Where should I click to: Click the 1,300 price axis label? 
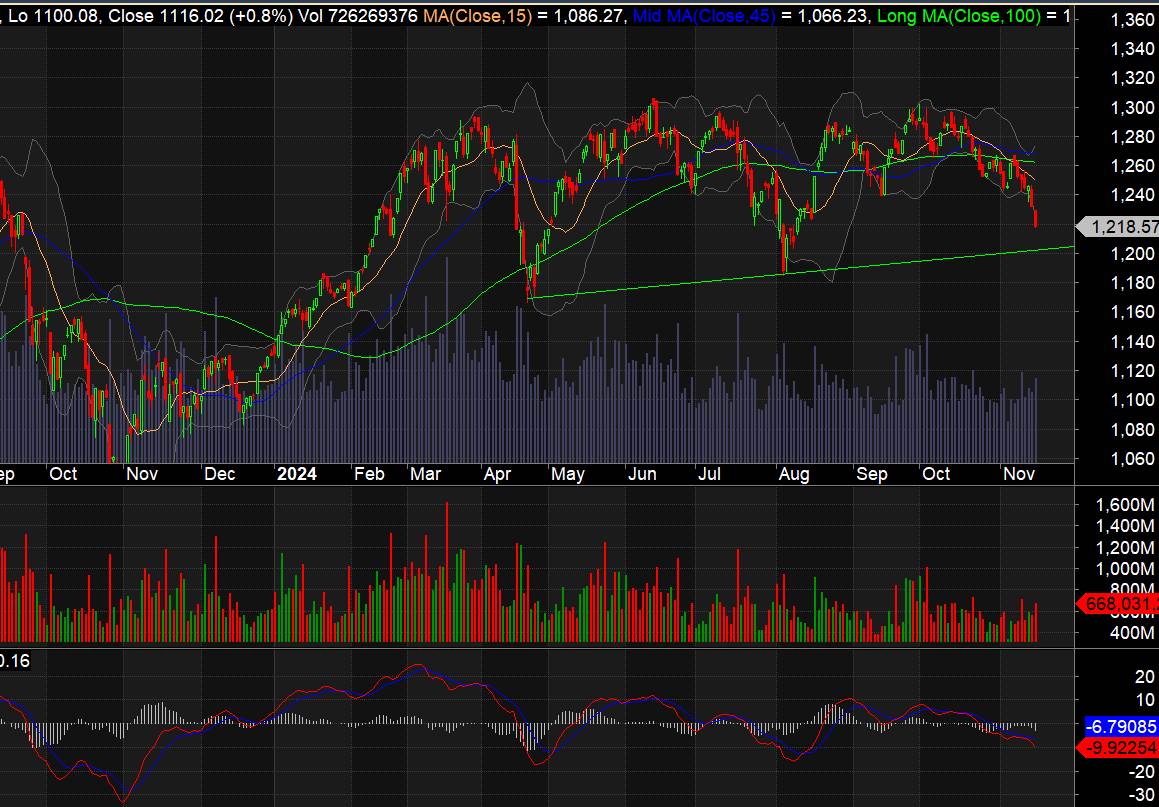click(x=1132, y=108)
